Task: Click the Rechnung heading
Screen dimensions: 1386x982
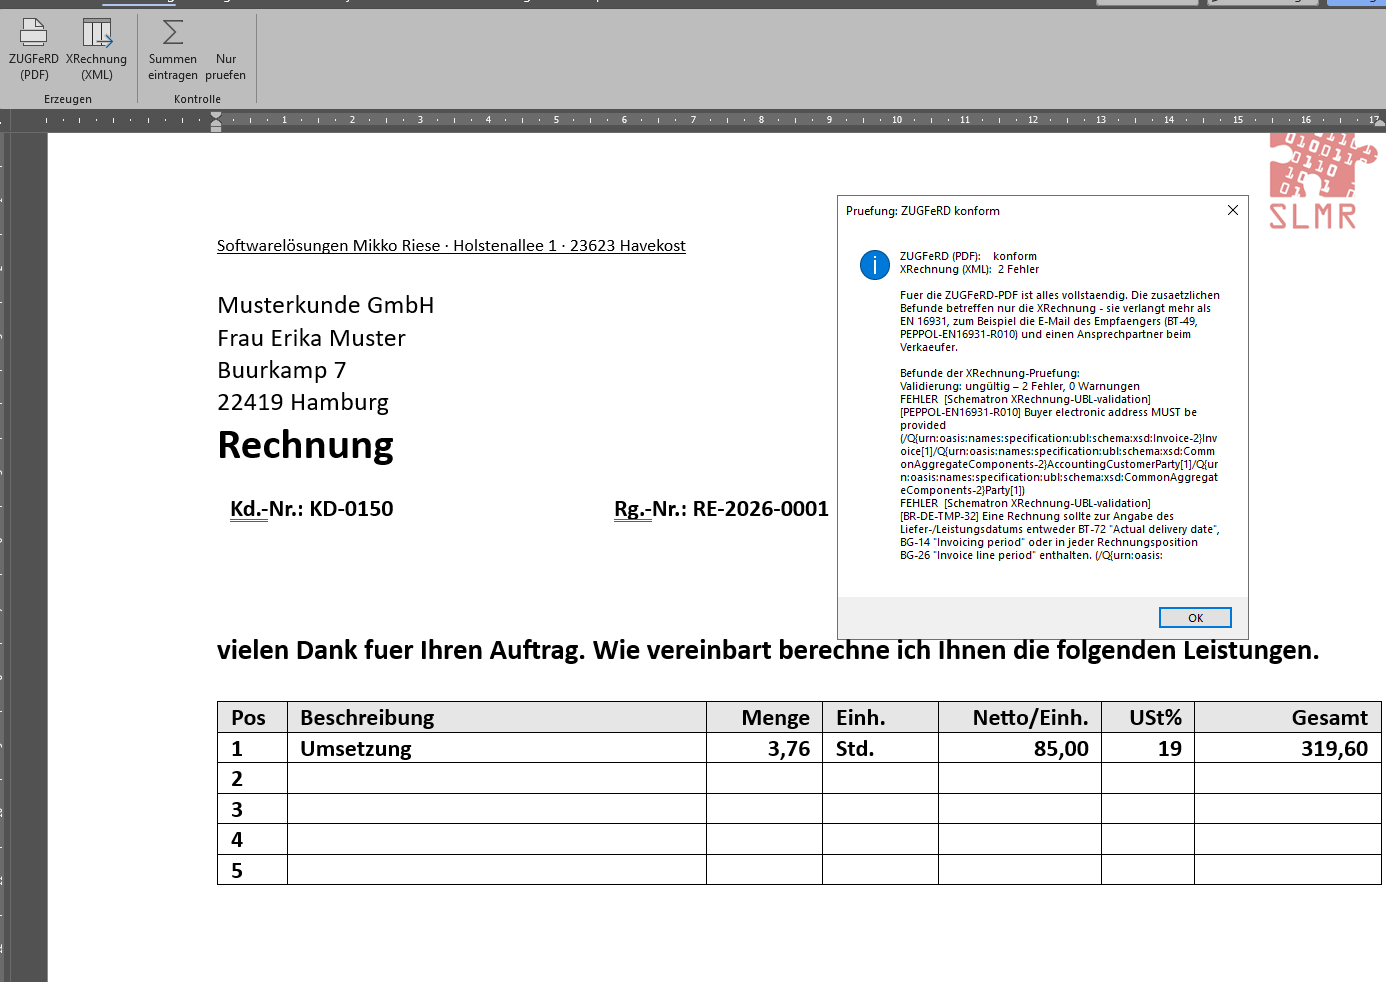Action: [x=306, y=445]
